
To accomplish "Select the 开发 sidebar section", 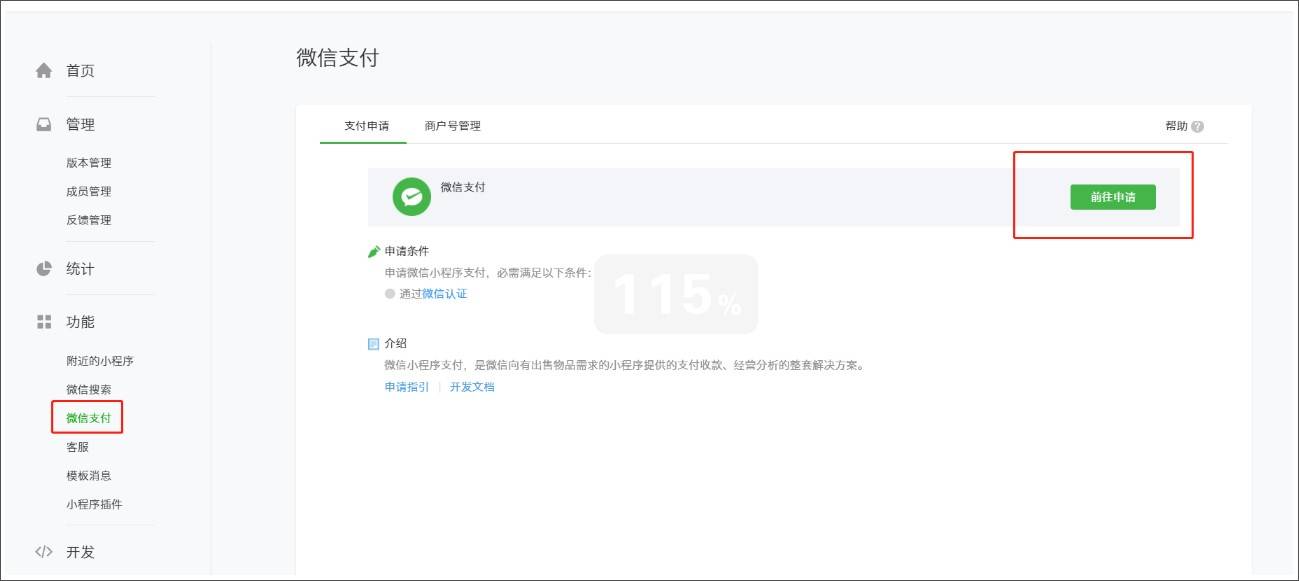I will pyautogui.click(x=80, y=552).
